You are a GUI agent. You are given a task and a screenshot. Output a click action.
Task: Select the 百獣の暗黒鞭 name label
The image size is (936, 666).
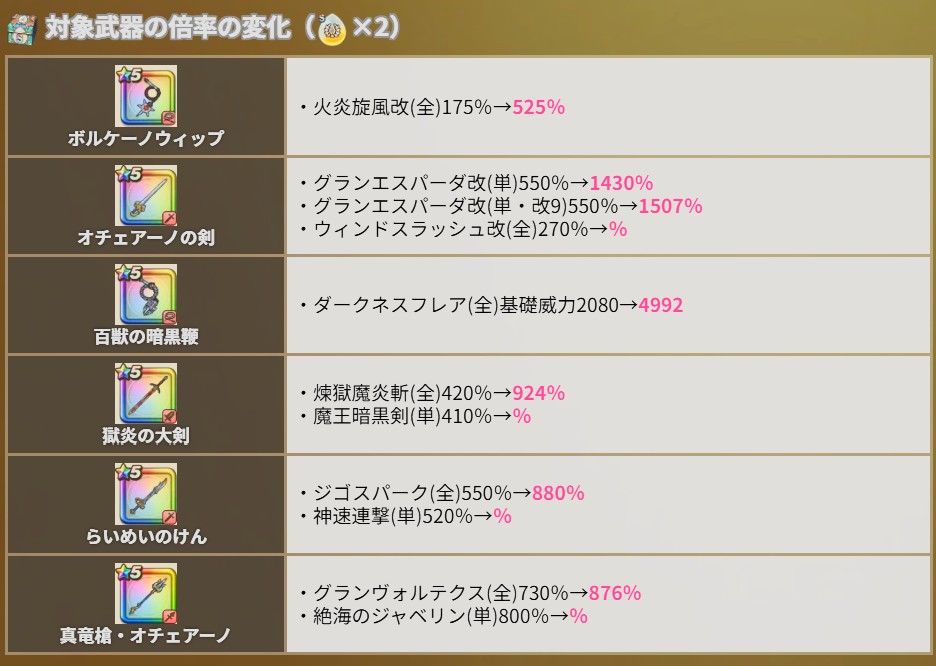[146, 337]
